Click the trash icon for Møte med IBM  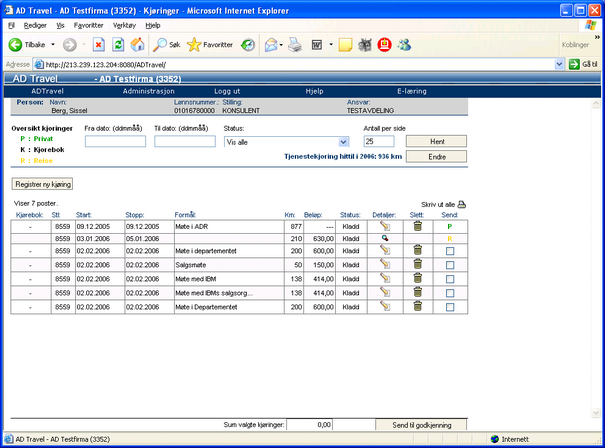pyautogui.click(x=418, y=281)
